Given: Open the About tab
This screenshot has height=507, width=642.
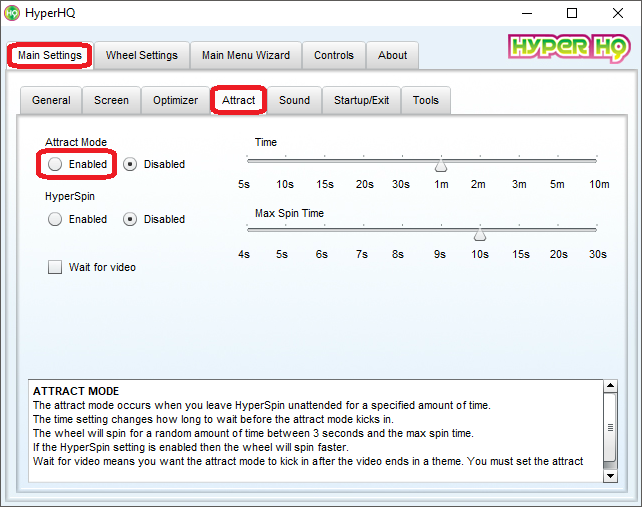Looking at the screenshot, I should [392, 55].
